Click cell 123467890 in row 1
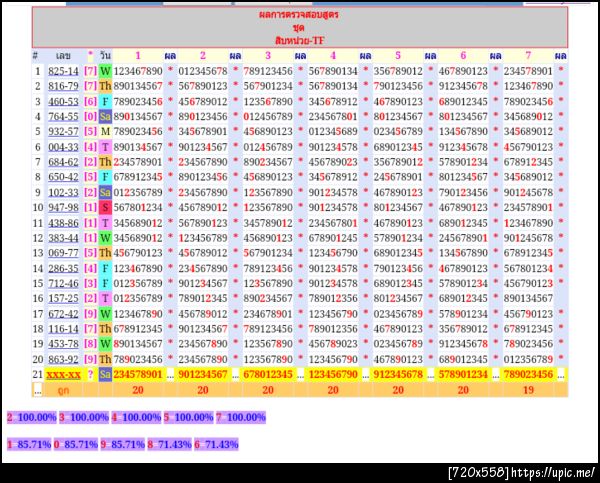The width and height of the screenshot is (600, 483). pos(138,71)
